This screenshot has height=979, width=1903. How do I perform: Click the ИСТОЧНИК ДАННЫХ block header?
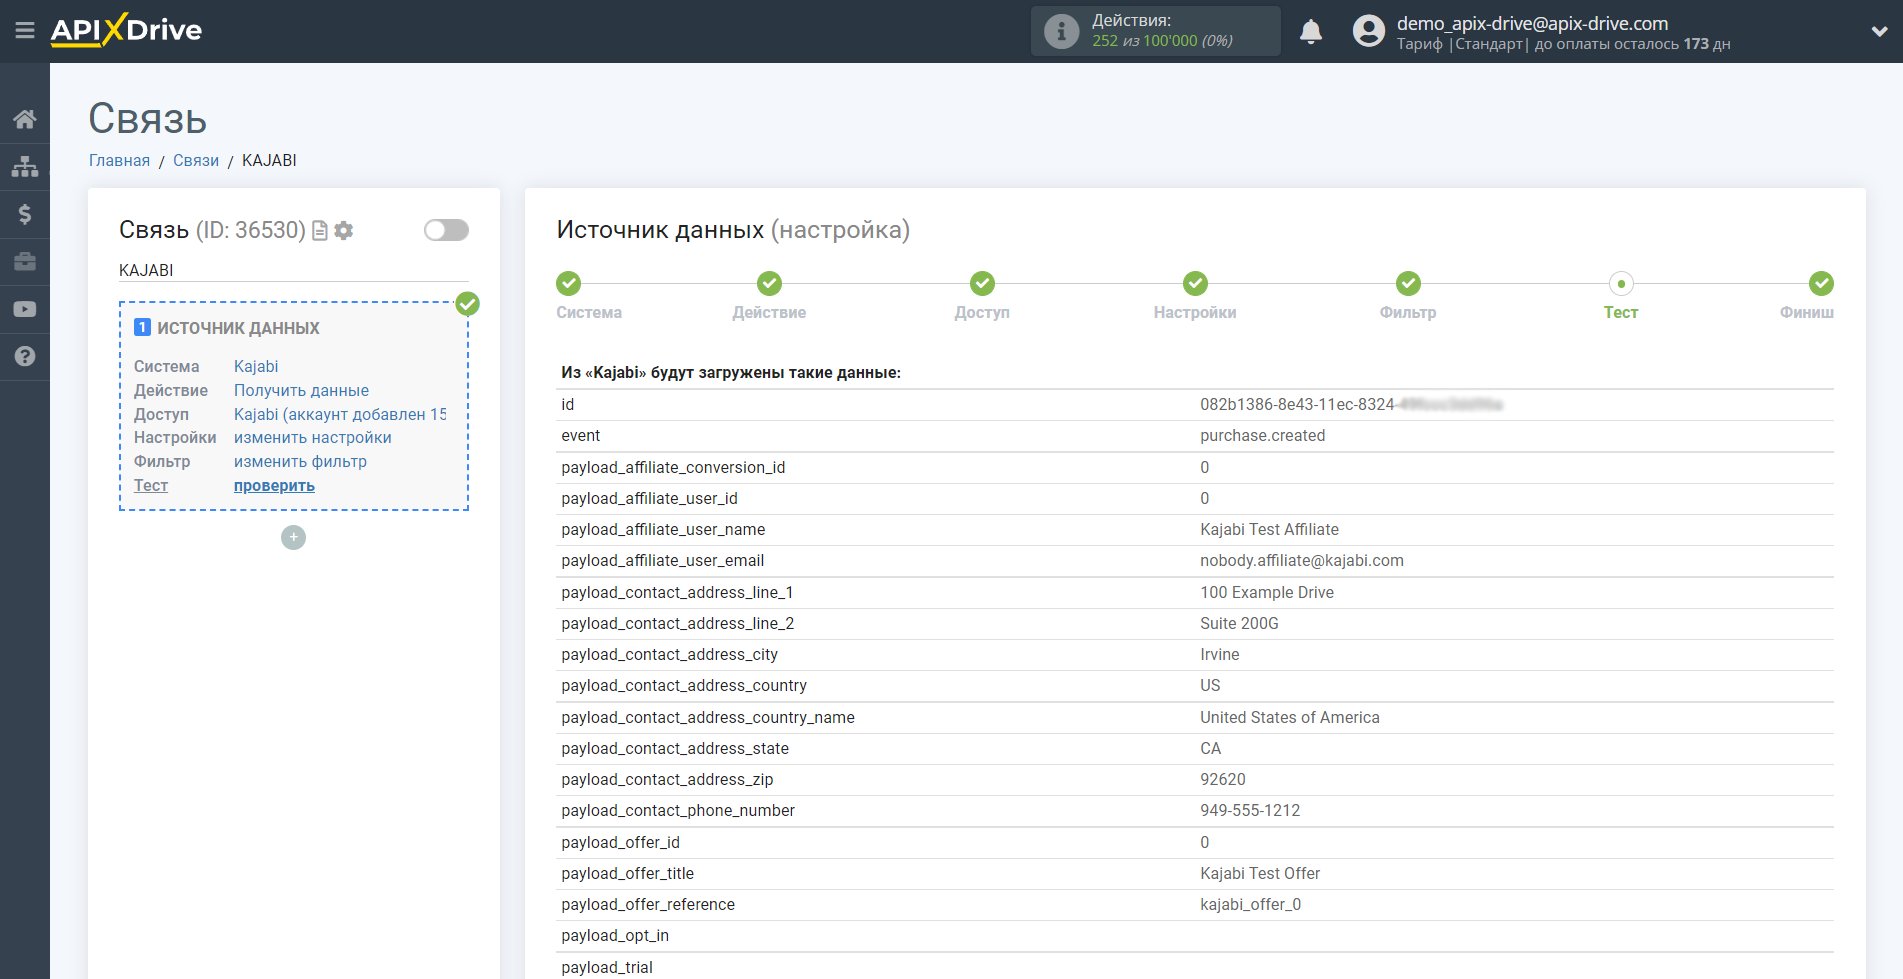(x=238, y=328)
